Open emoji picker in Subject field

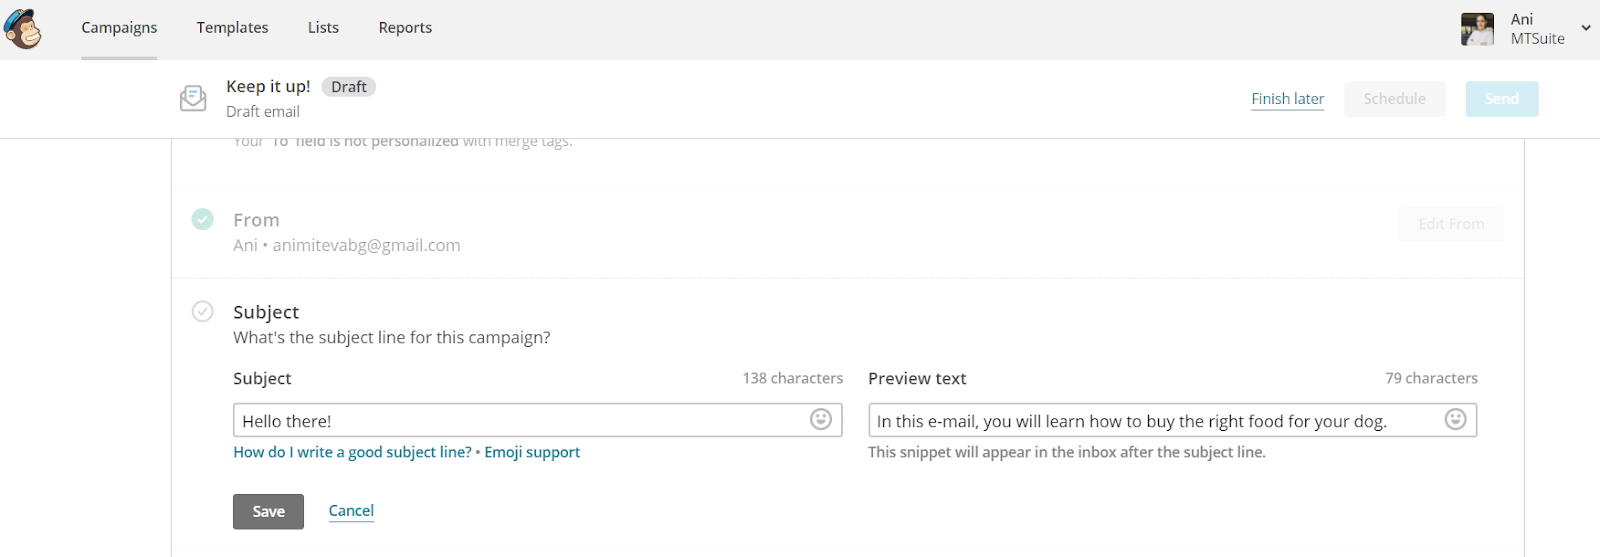[x=821, y=420]
